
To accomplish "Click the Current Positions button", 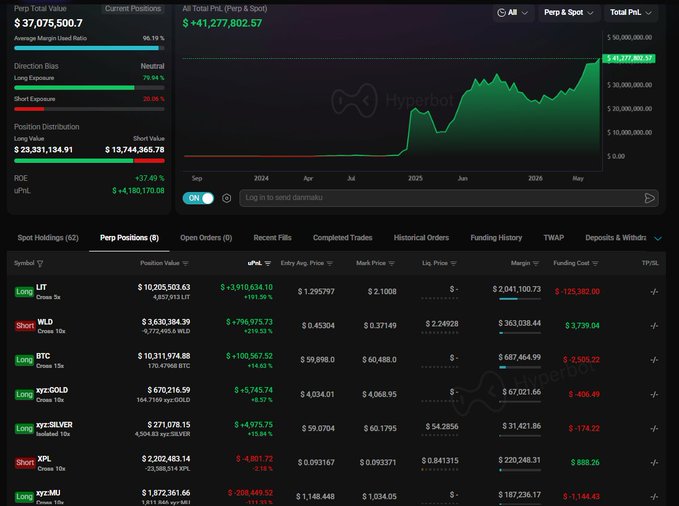I will 133,9.
